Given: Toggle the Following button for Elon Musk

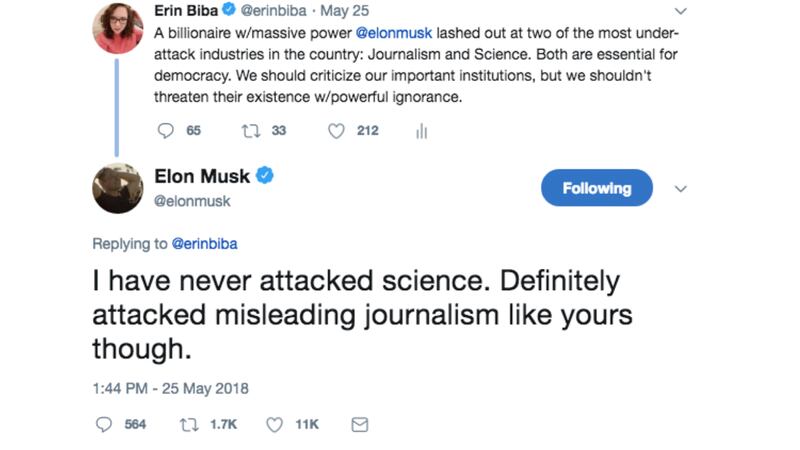Looking at the screenshot, I should point(596,188).
